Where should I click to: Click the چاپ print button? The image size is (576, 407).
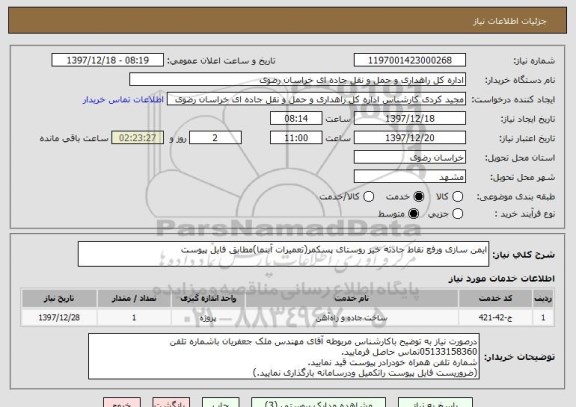point(220,402)
